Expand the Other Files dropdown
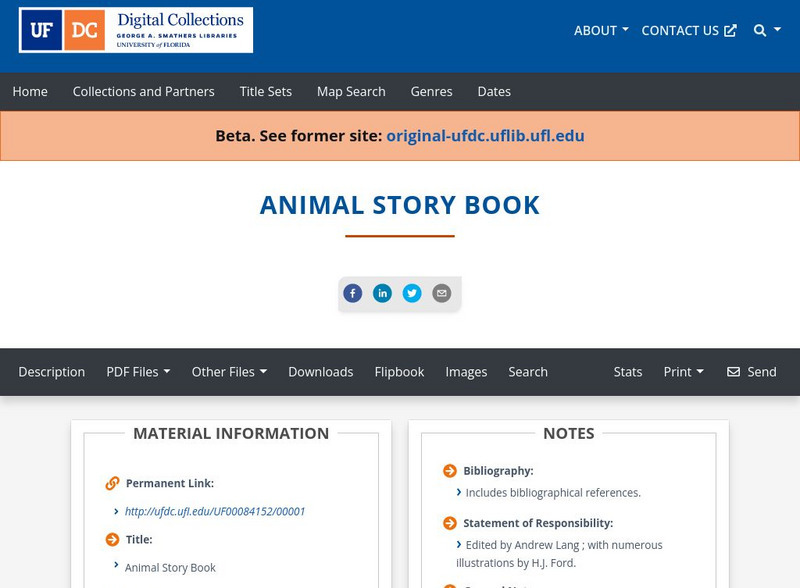The height and width of the screenshot is (588, 800). (229, 371)
